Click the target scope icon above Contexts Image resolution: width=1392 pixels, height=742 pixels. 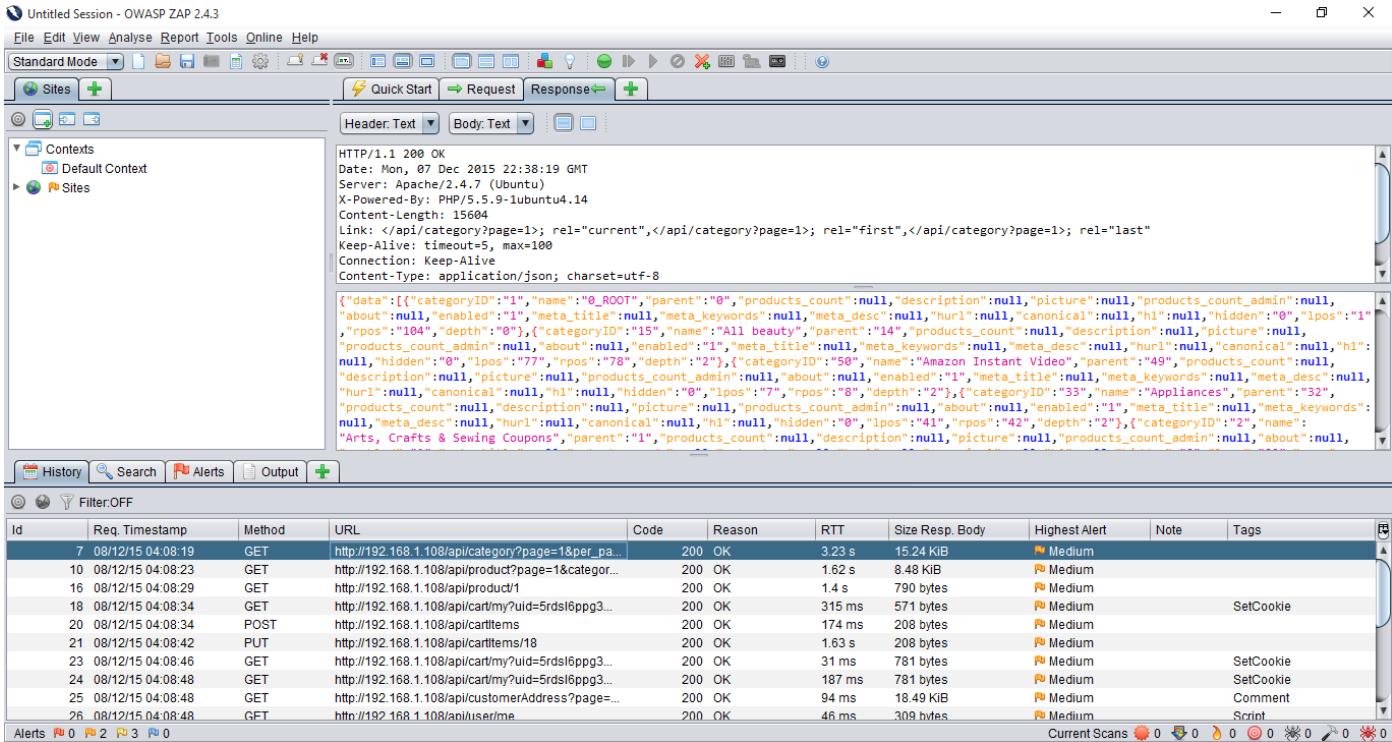[18, 120]
